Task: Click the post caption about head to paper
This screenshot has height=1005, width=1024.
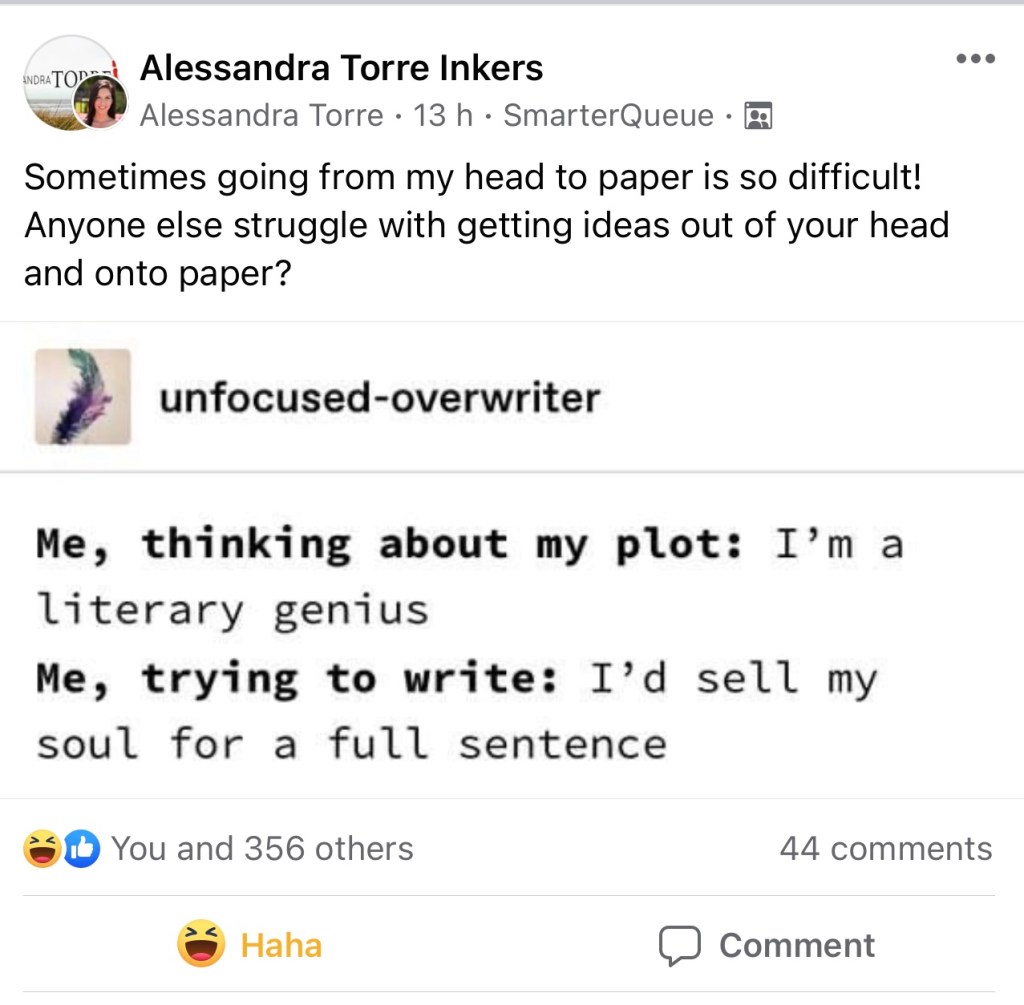Action: 486,225
